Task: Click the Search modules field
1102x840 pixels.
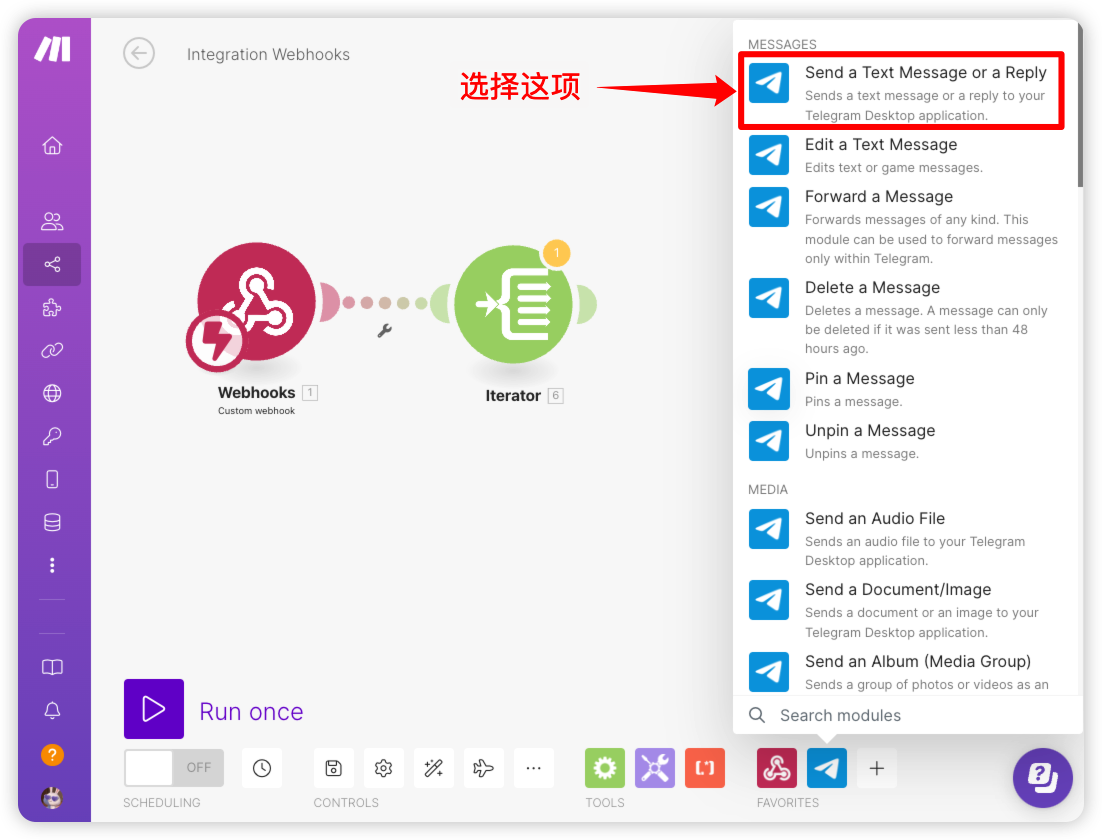Action: [x=908, y=715]
